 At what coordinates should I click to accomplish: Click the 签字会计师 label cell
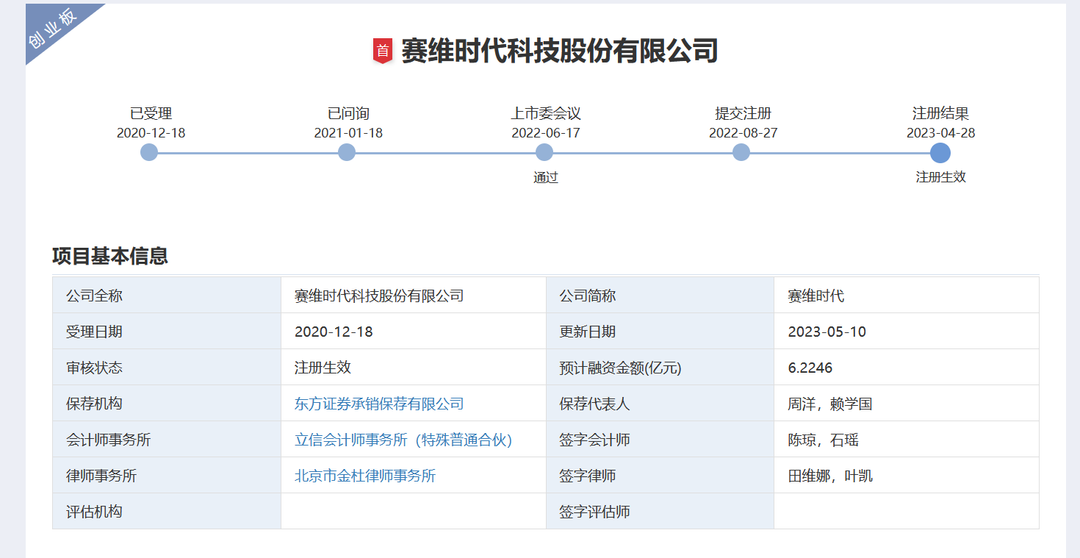click(660, 440)
